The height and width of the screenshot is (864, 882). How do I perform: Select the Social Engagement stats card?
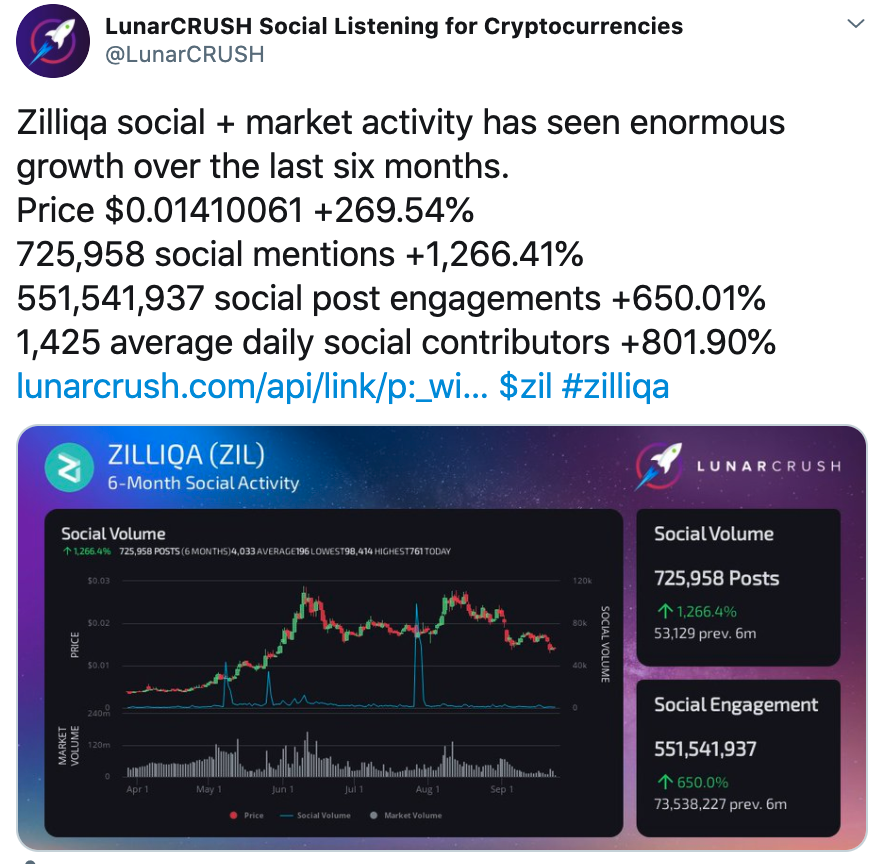[738, 758]
